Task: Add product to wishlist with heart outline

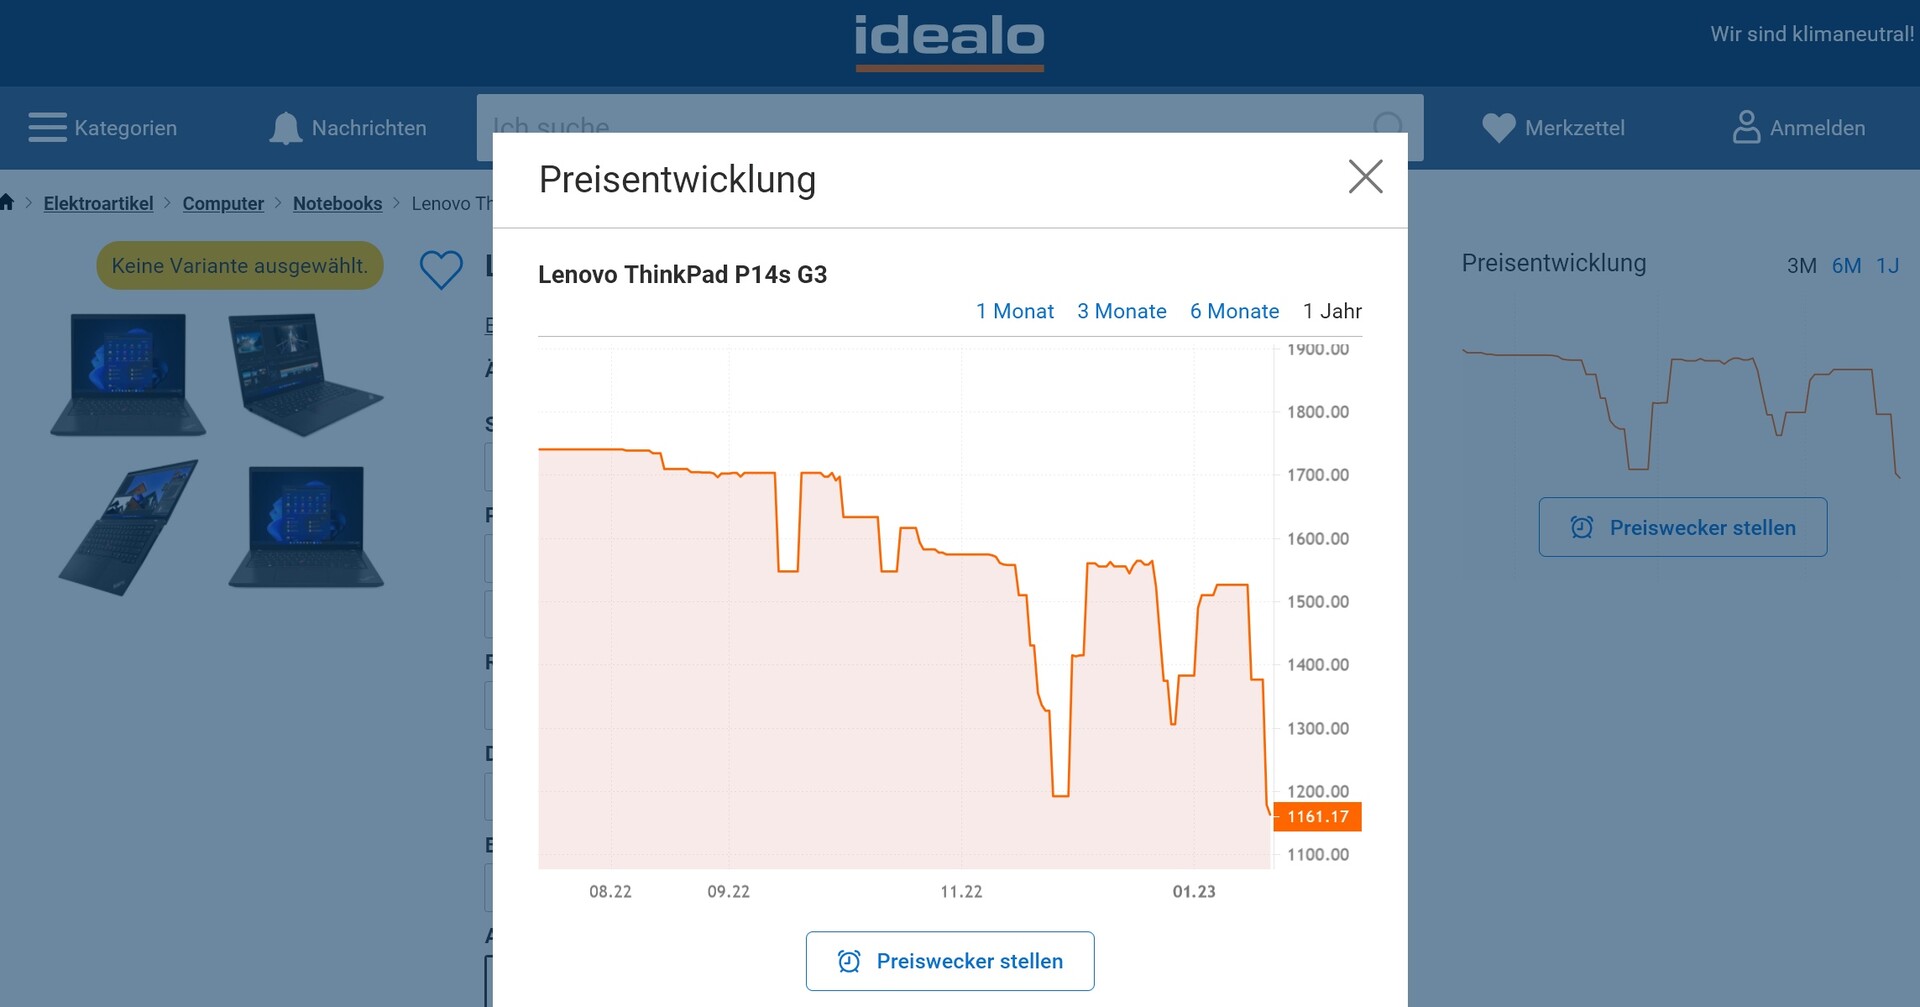Action: click(x=441, y=269)
